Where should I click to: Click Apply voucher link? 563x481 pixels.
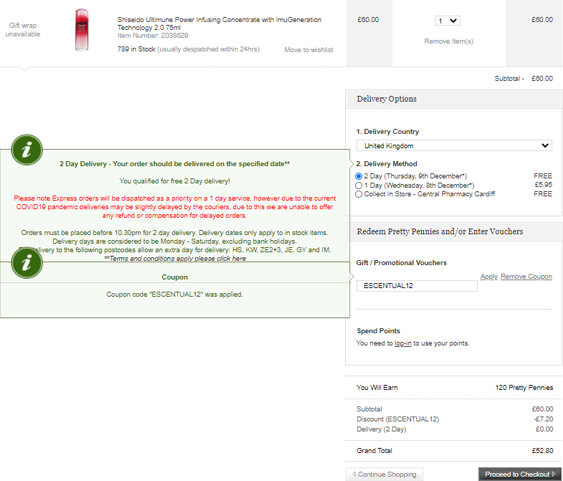coord(489,276)
